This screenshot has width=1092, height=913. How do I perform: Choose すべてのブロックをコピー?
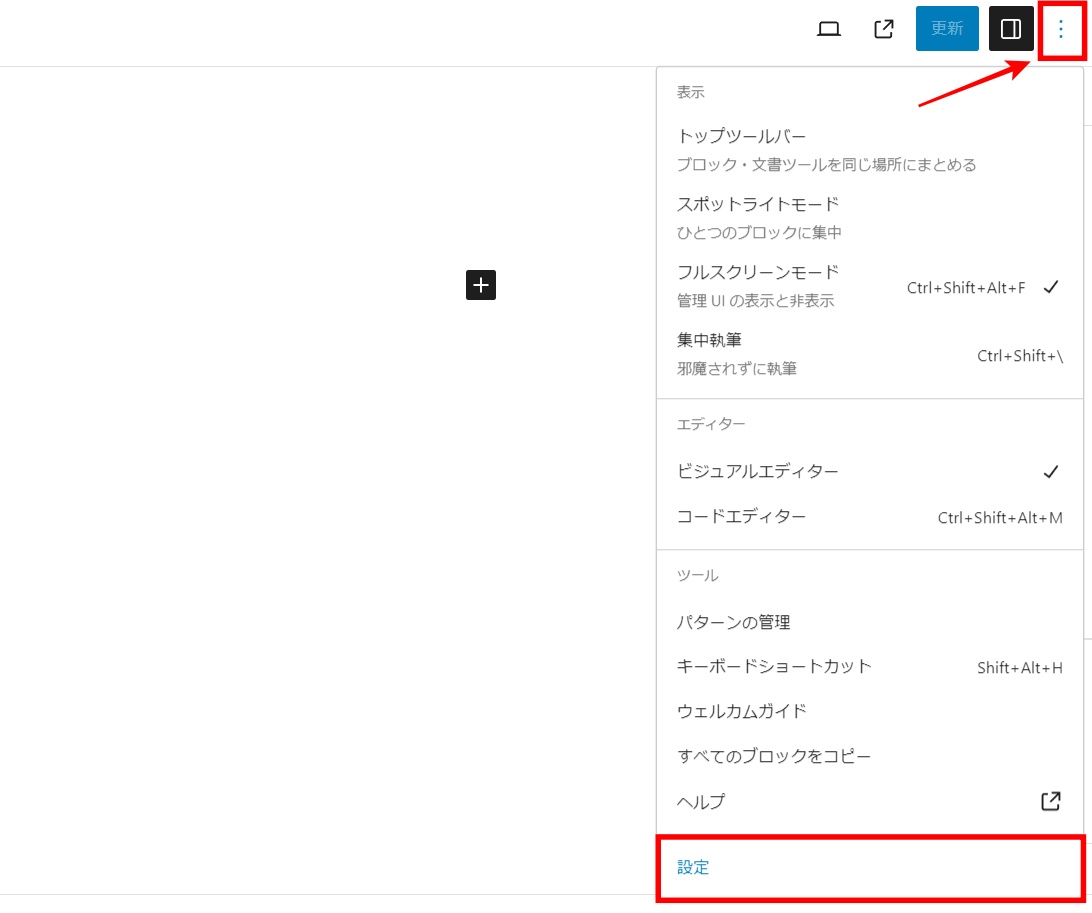click(774, 756)
